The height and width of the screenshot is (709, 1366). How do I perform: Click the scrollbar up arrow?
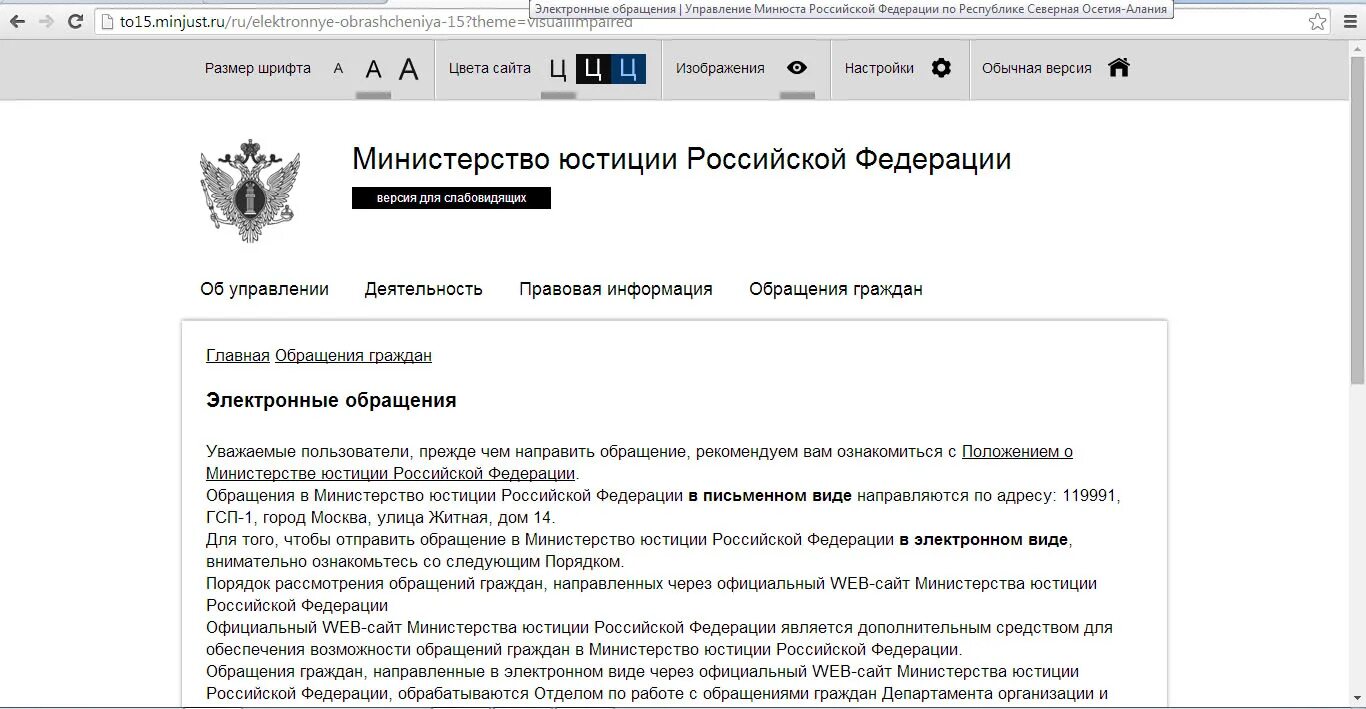(1357, 49)
